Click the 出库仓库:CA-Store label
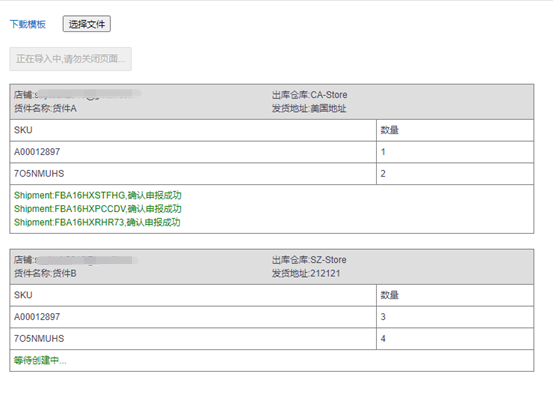Viewport: 553px width, 407px height. (x=309, y=95)
